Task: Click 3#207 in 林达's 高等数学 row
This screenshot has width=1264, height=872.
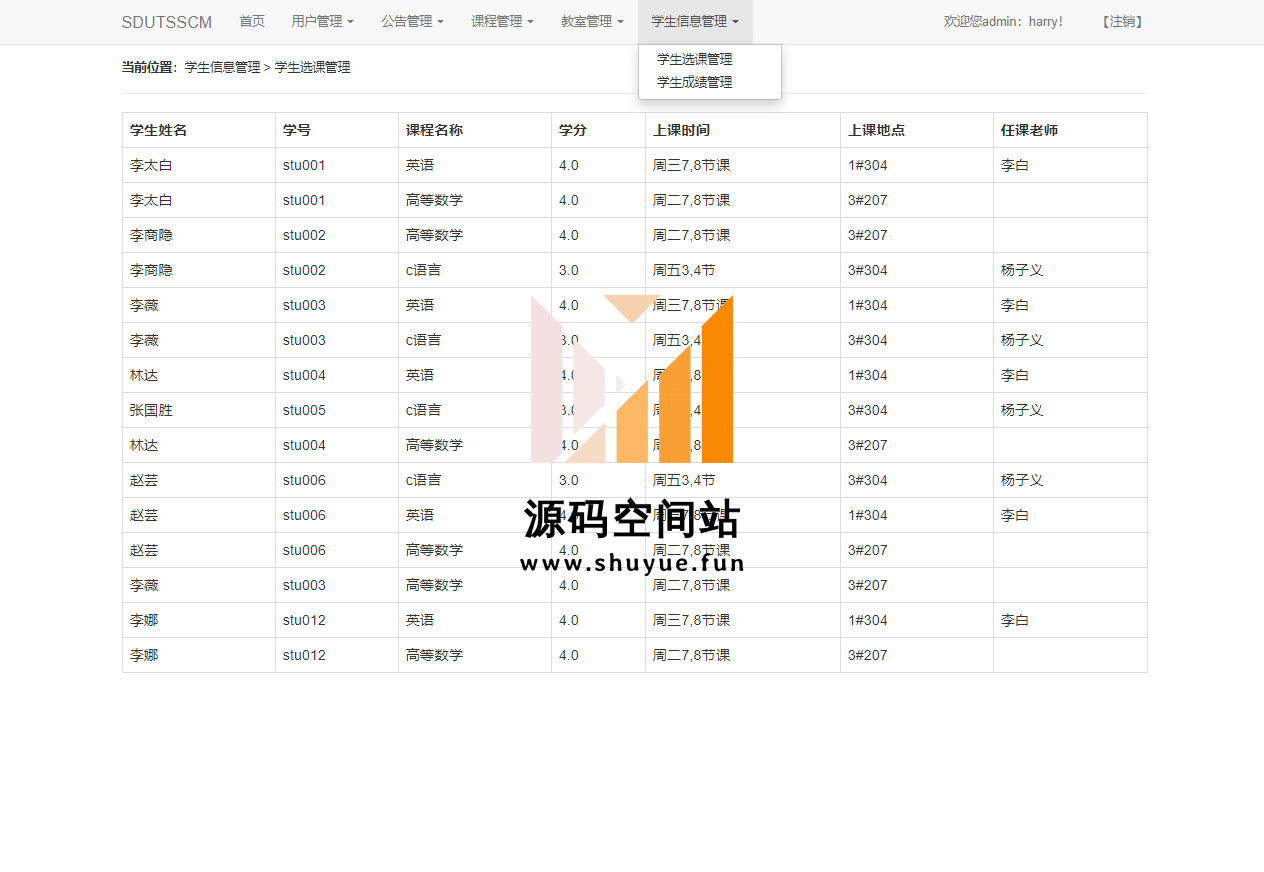Action: [867, 445]
